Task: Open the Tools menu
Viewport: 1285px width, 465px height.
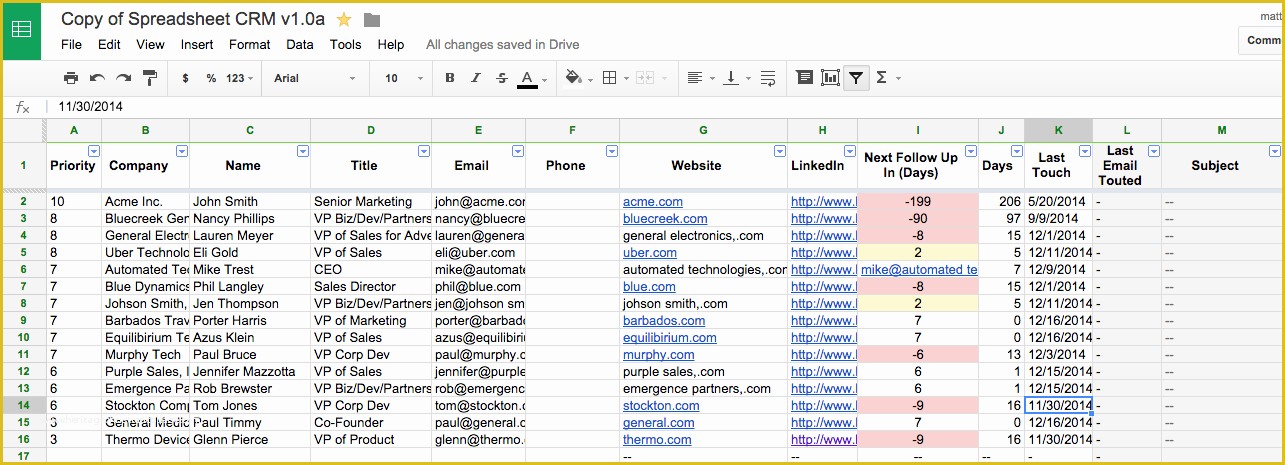Action: pyautogui.click(x=346, y=44)
